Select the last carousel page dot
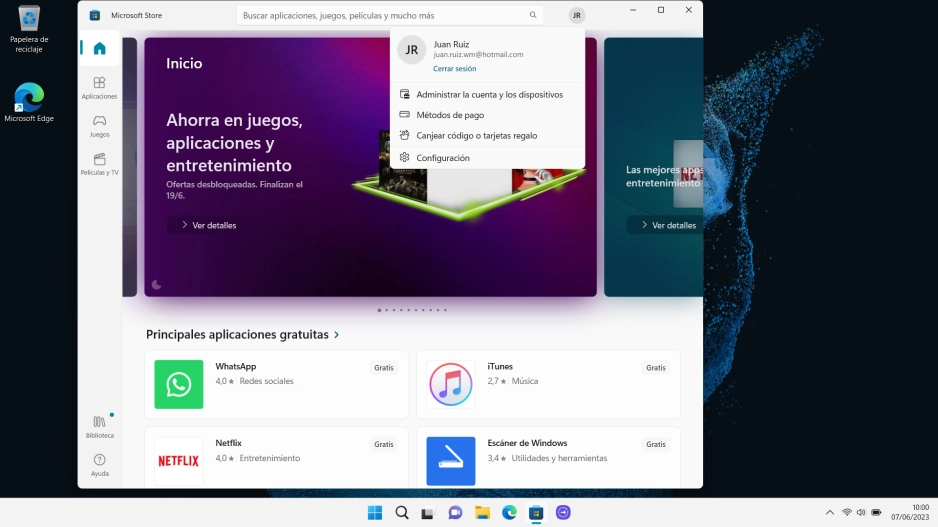This screenshot has height=527, width=938. point(445,310)
